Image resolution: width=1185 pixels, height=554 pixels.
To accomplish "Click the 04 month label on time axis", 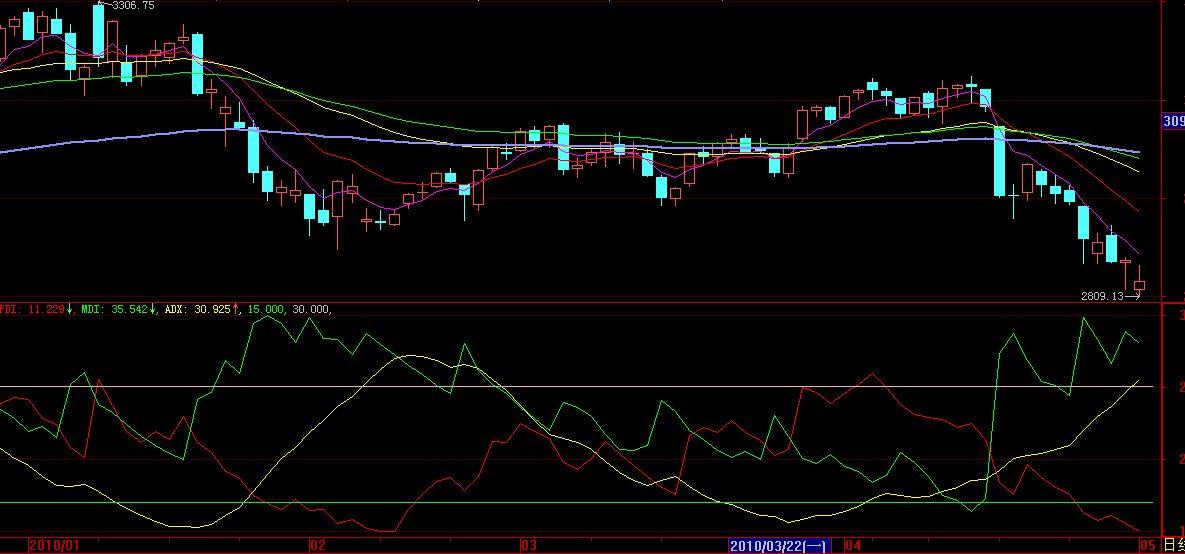I will point(853,546).
